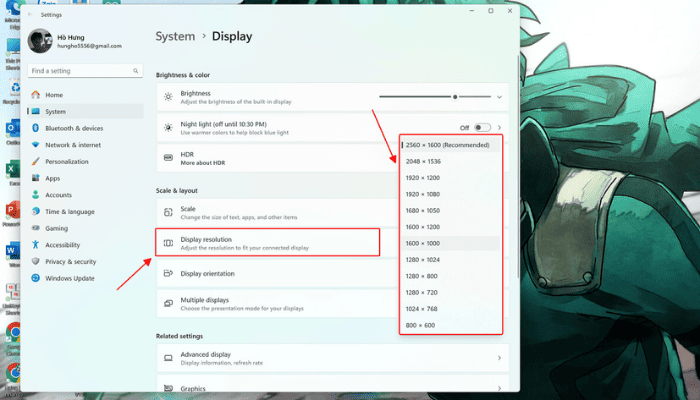Screen dimensions: 700x400
Task: Open Advanced display settings chevron
Action: pos(499,358)
